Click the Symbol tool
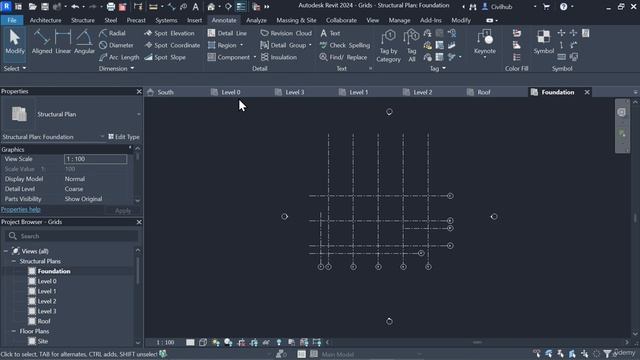The width and height of the screenshot is (640, 360). pyautogui.click(x=543, y=42)
